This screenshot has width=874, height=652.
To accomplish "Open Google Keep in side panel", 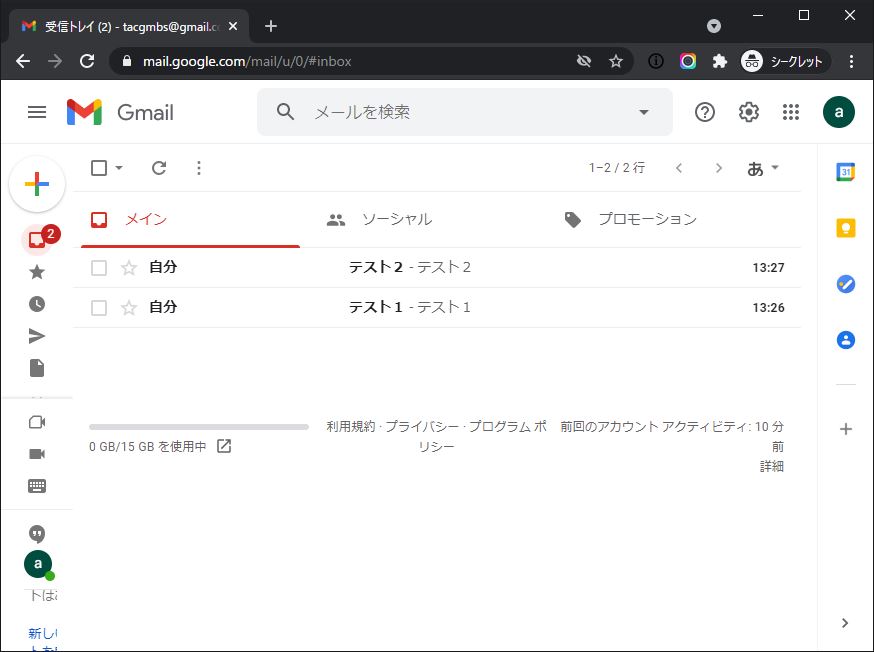I will tap(845, 228).
